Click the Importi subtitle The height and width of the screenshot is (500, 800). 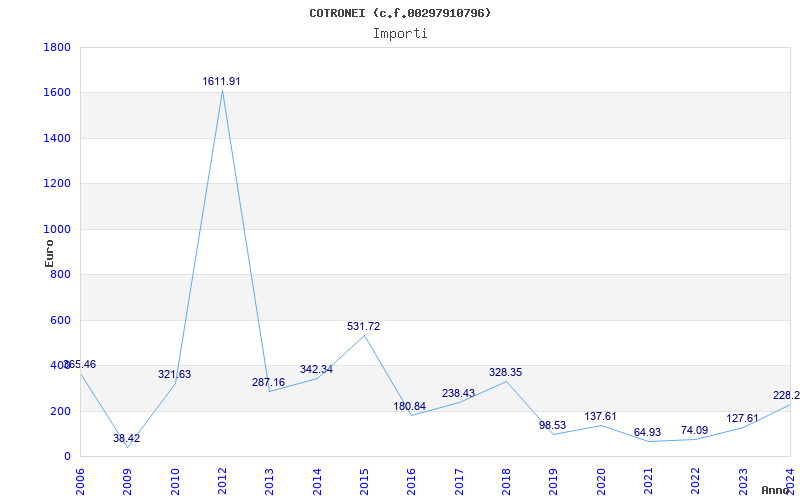[x=400, y=34]
